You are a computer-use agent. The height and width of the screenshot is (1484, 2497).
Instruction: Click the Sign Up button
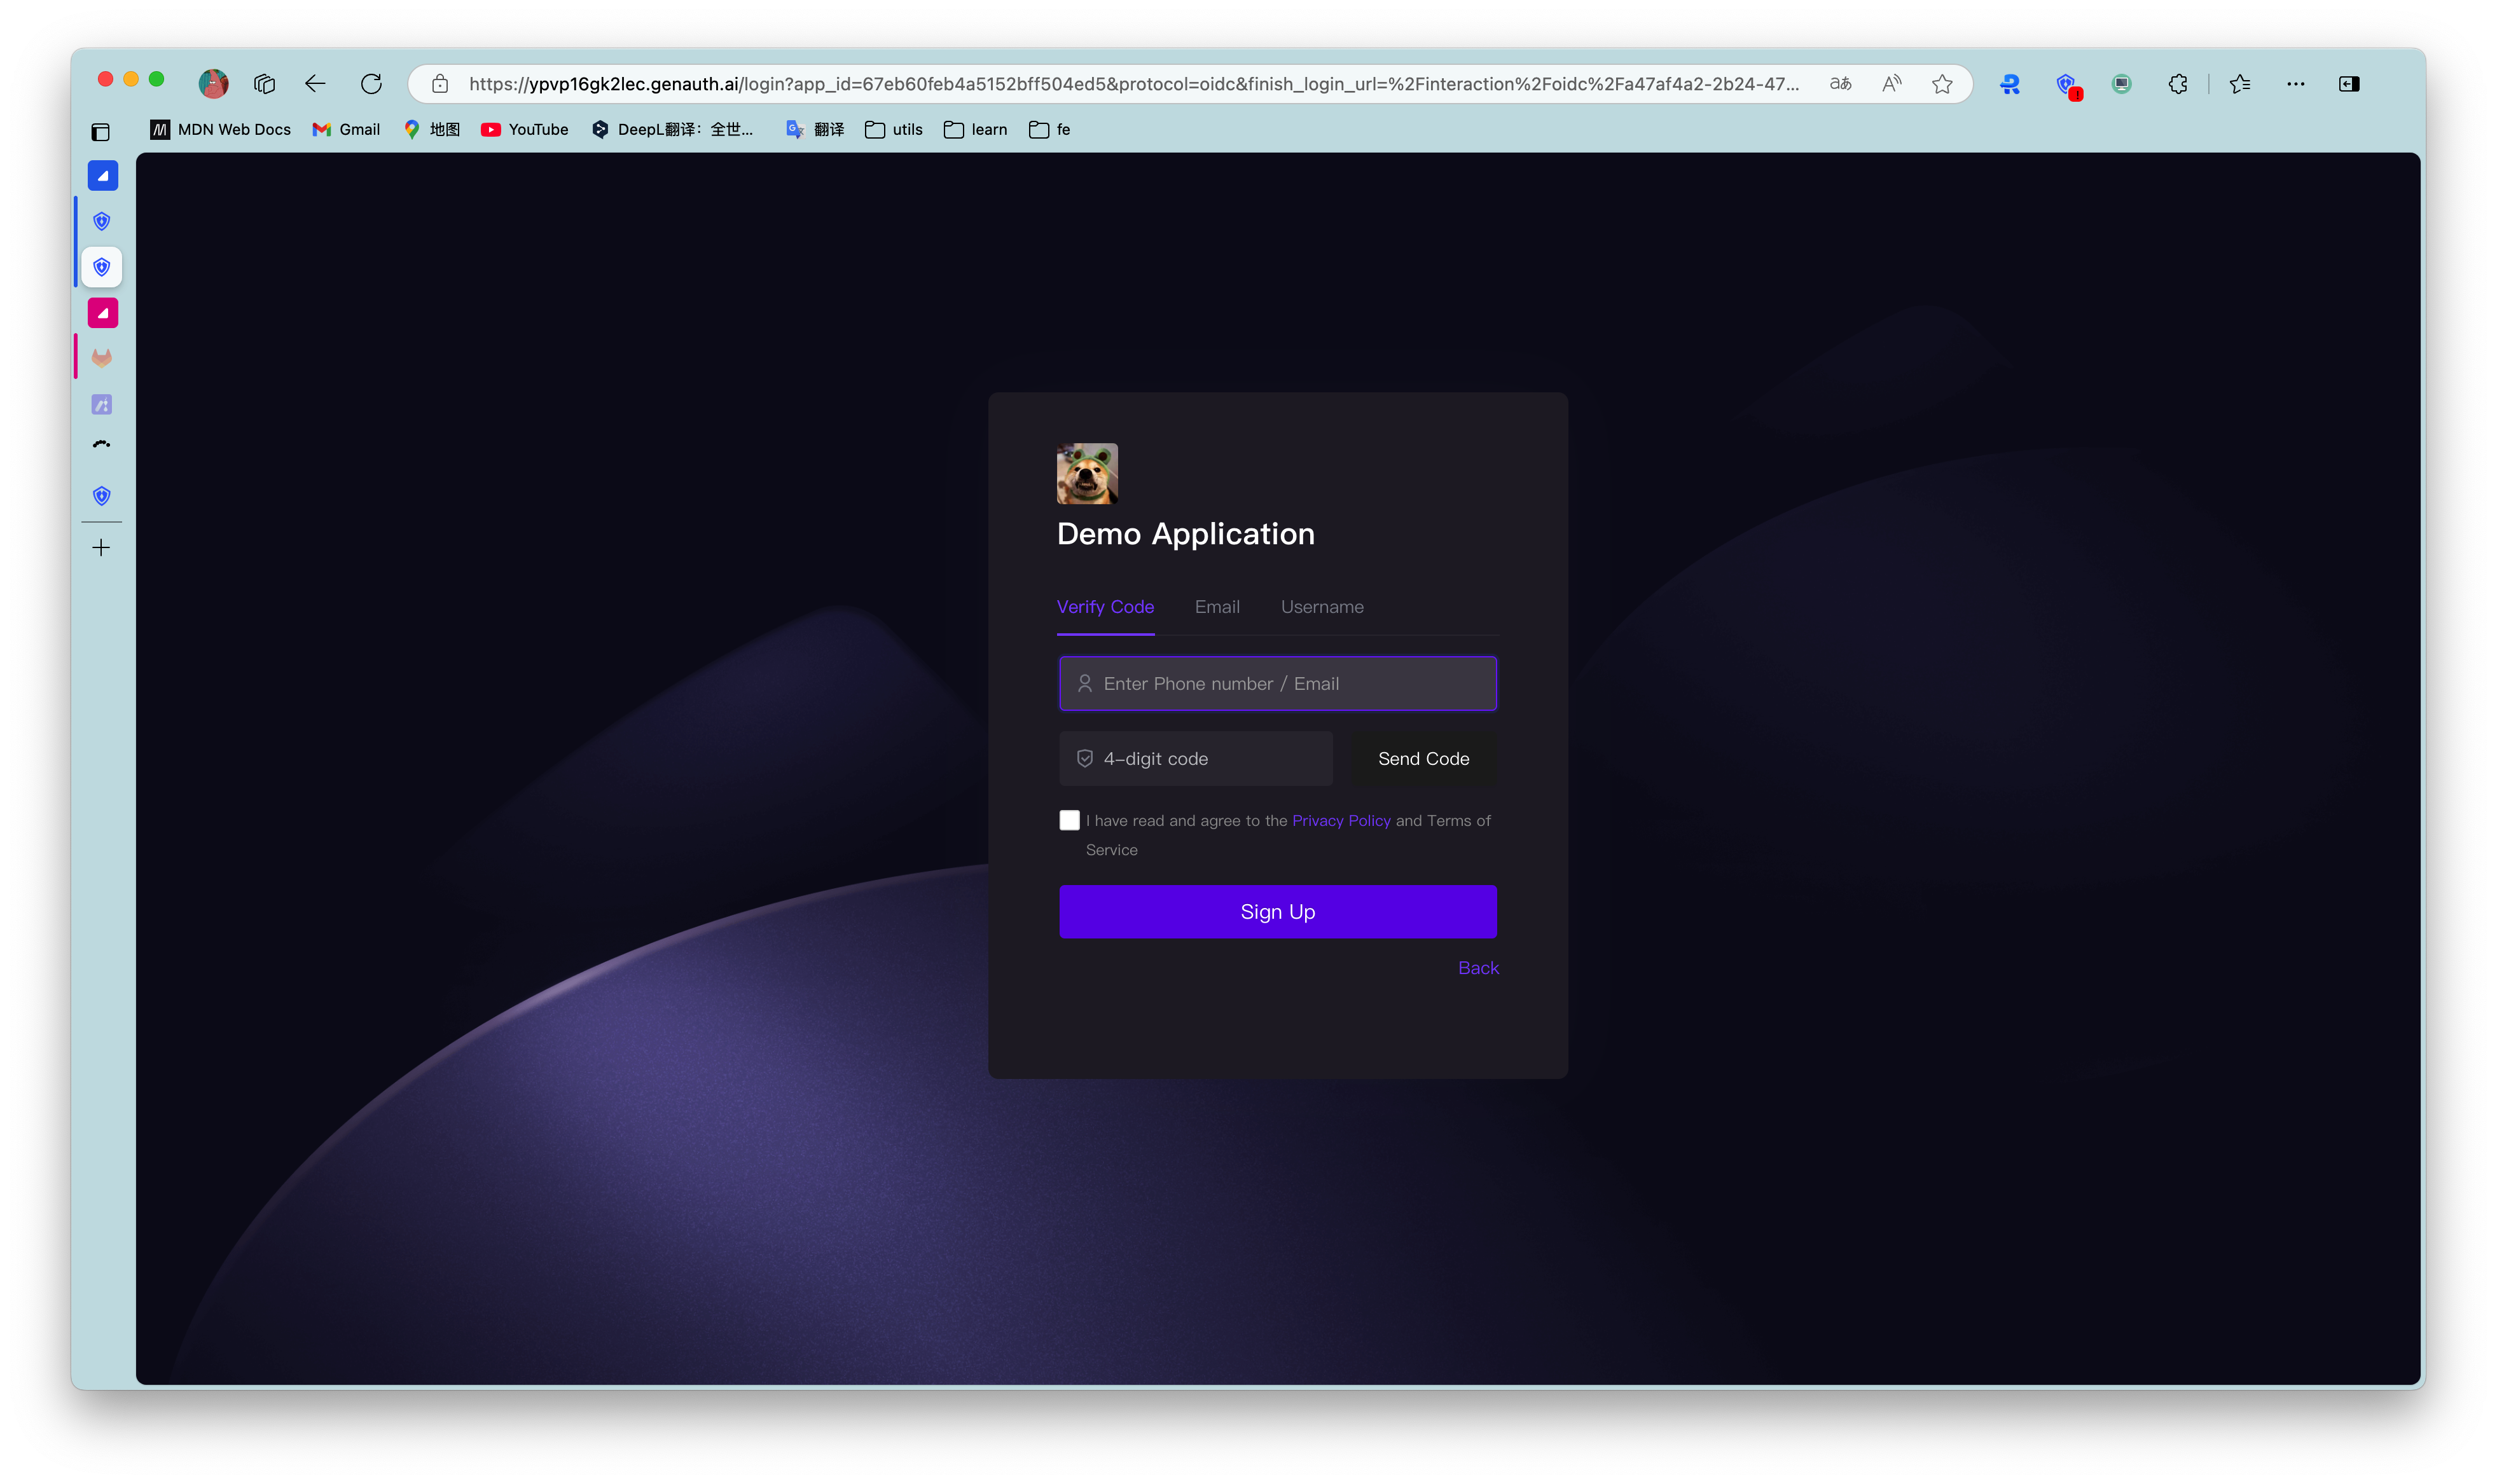1277,911
